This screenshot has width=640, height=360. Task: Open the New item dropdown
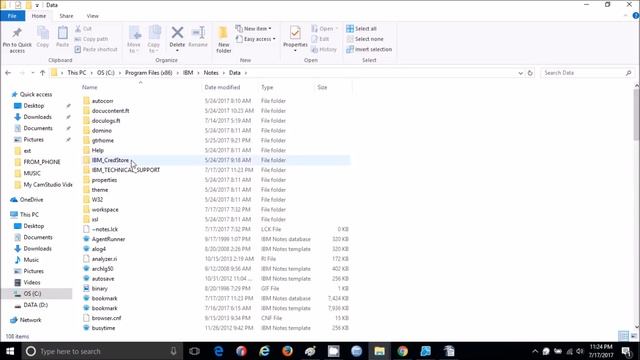pos(253,29)
